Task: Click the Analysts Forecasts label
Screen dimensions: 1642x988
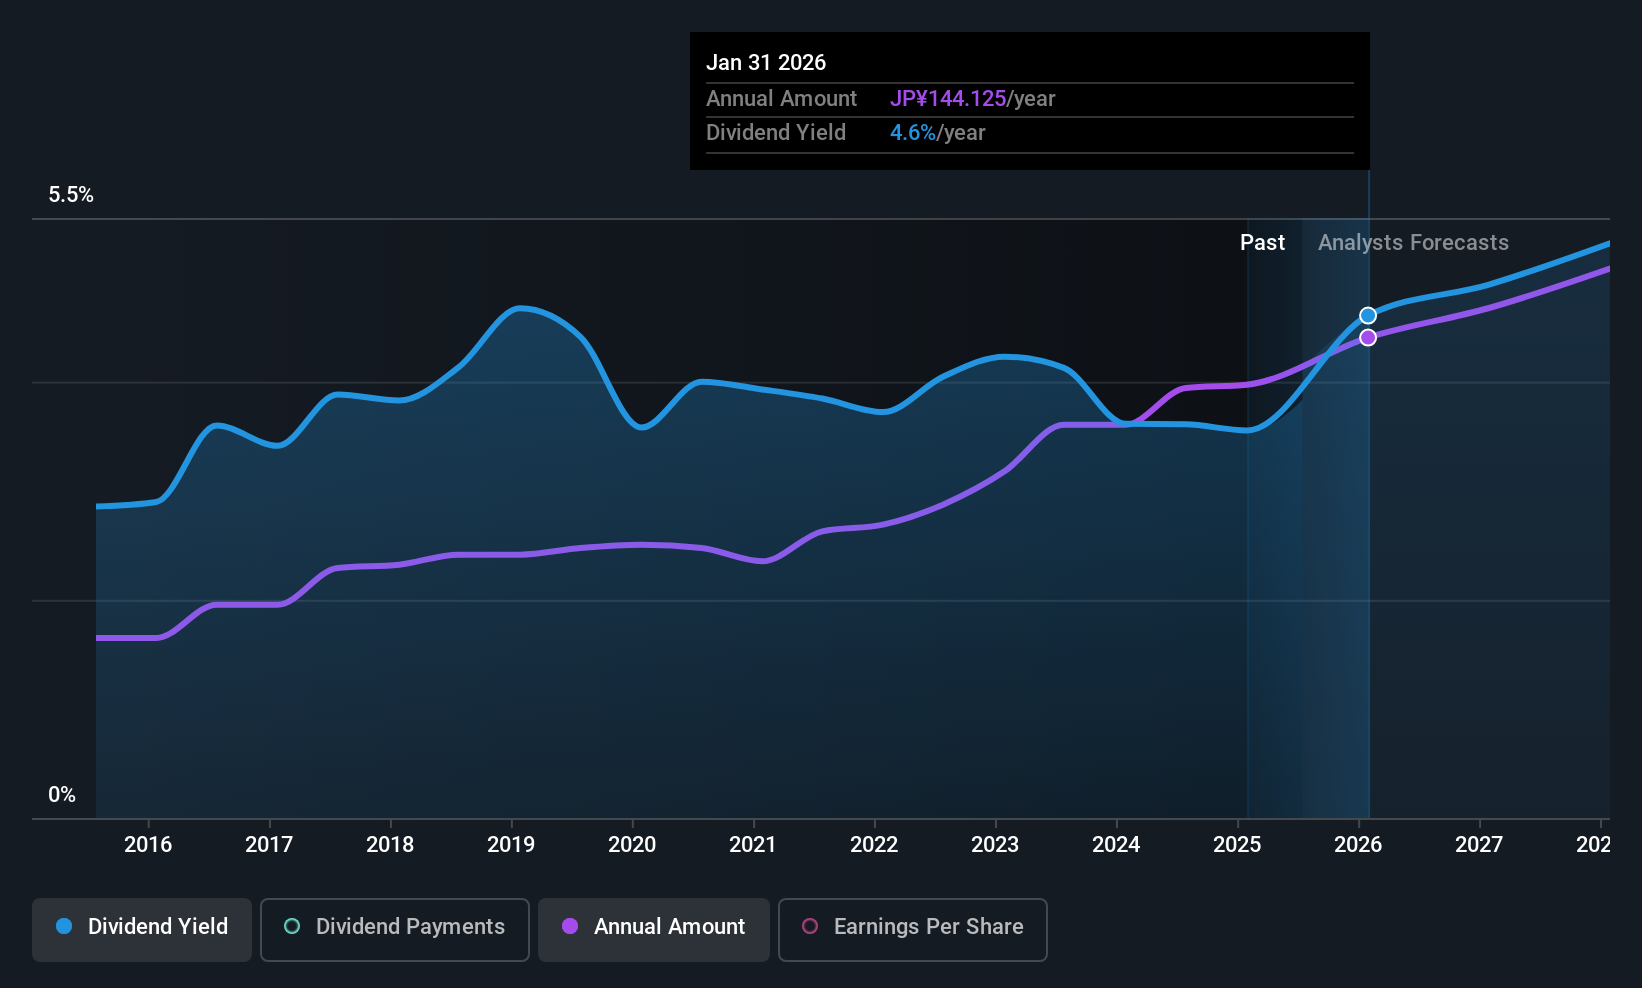Action: (1413, 242)
